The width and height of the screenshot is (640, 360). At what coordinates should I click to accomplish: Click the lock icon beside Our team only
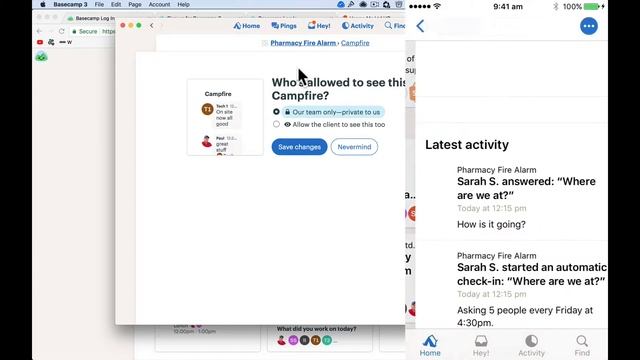coord(287,112)
